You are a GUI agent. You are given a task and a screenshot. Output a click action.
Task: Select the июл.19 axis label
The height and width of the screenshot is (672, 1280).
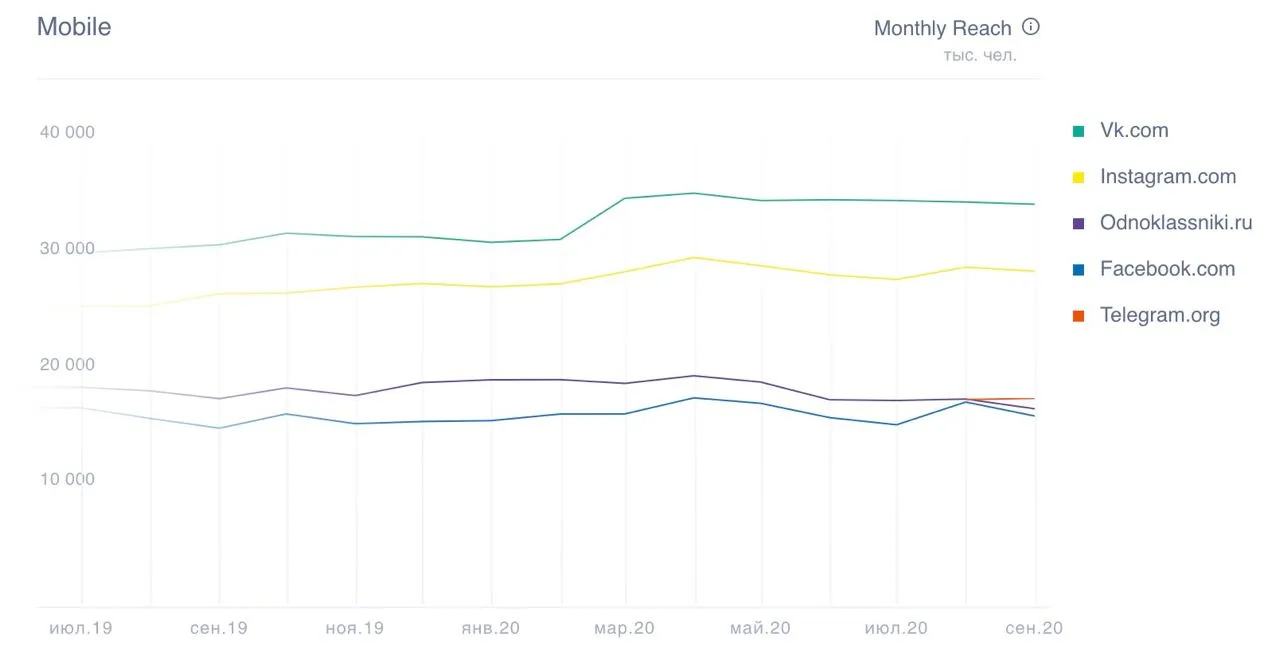(x=81, y=629)
